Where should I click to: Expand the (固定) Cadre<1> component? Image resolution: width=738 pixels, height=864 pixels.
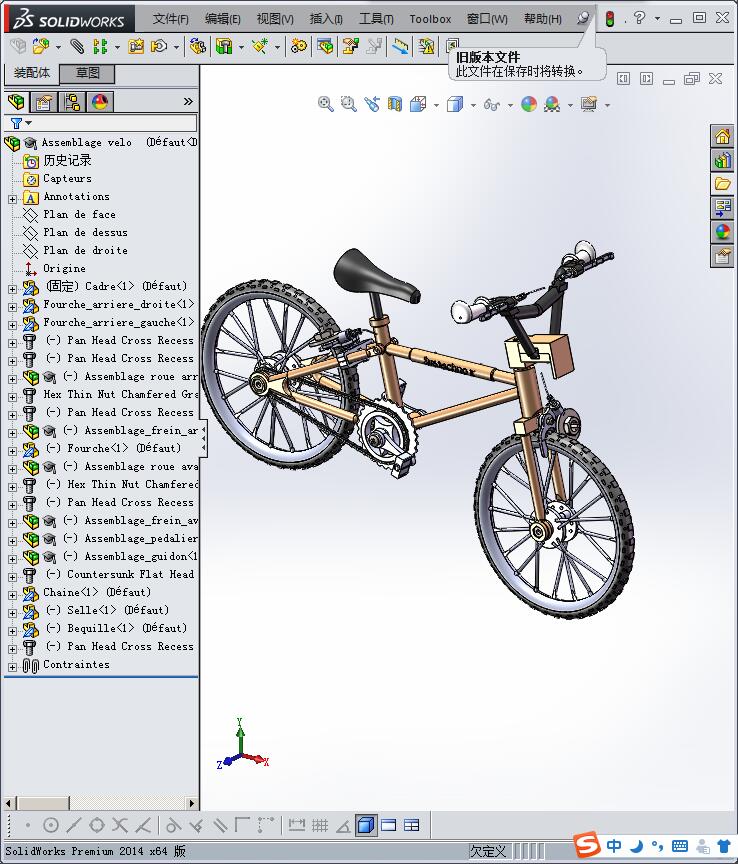coord(12,289)
